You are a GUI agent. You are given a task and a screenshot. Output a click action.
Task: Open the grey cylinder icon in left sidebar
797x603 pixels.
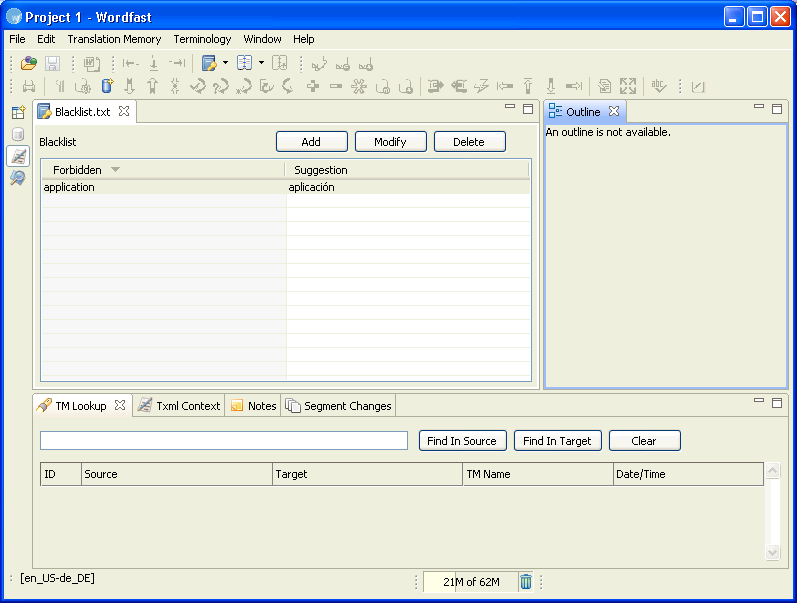click(x=18, y=134)
